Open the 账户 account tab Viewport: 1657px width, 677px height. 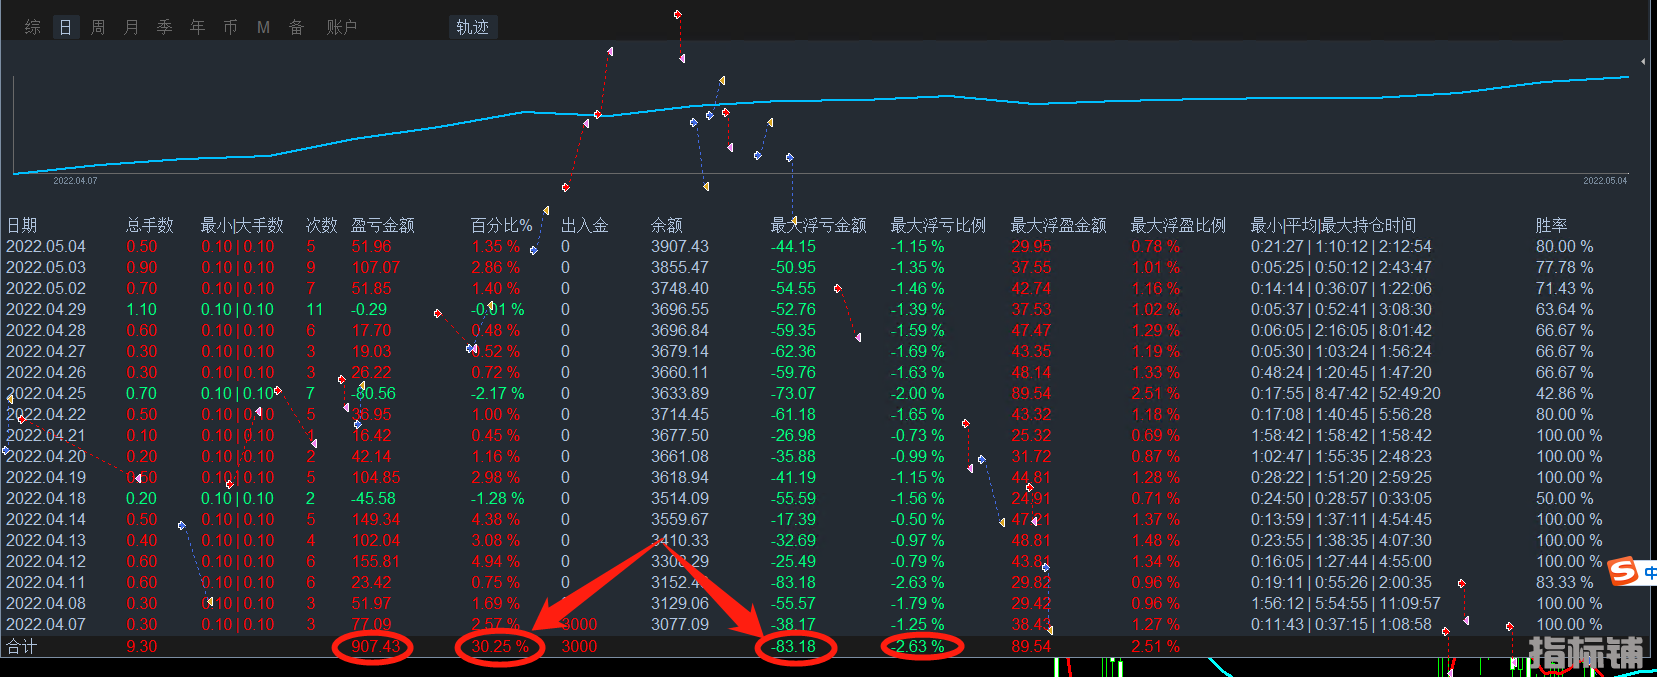click(x=341, y=27)
